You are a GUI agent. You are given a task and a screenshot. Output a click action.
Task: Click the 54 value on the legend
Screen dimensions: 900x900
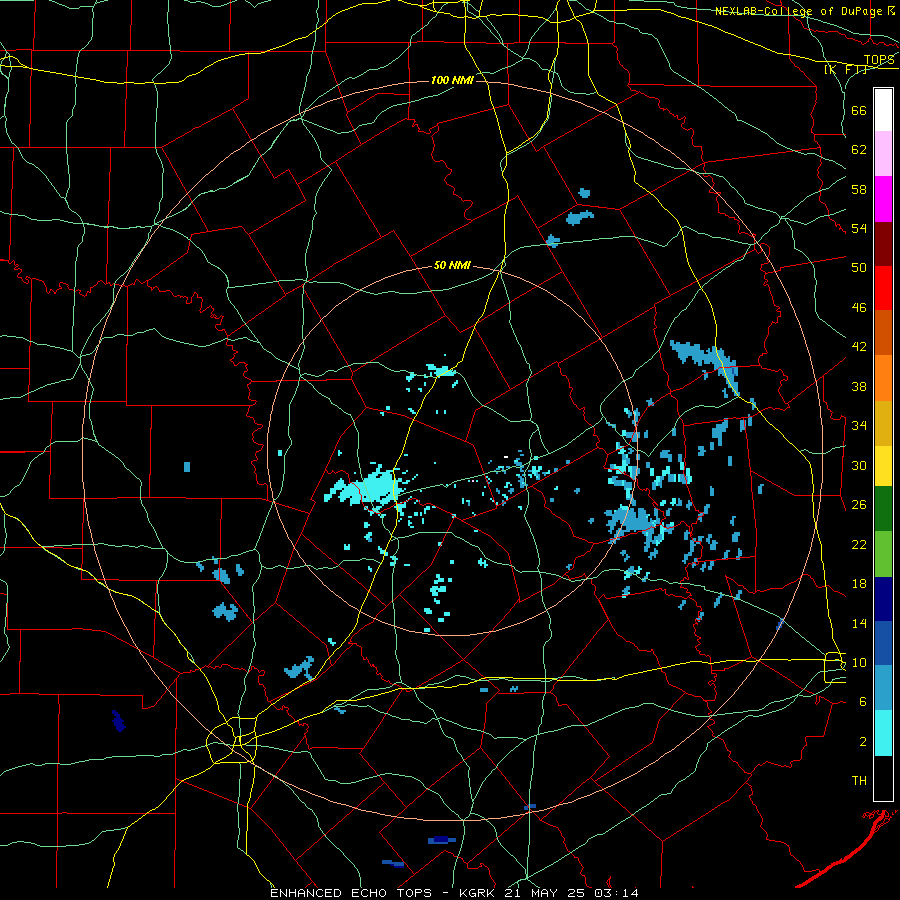[x=859, y=228]
